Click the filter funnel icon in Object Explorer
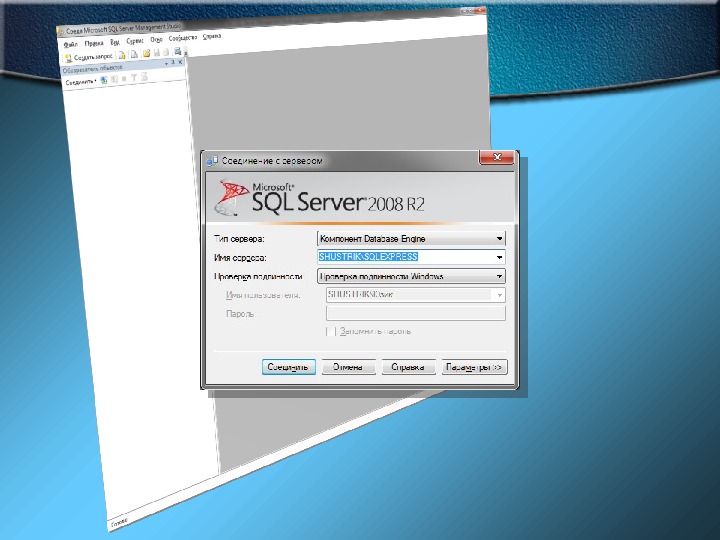Viewport: 720px width, 540px height. pyautogui.click(x=134, y=78)
